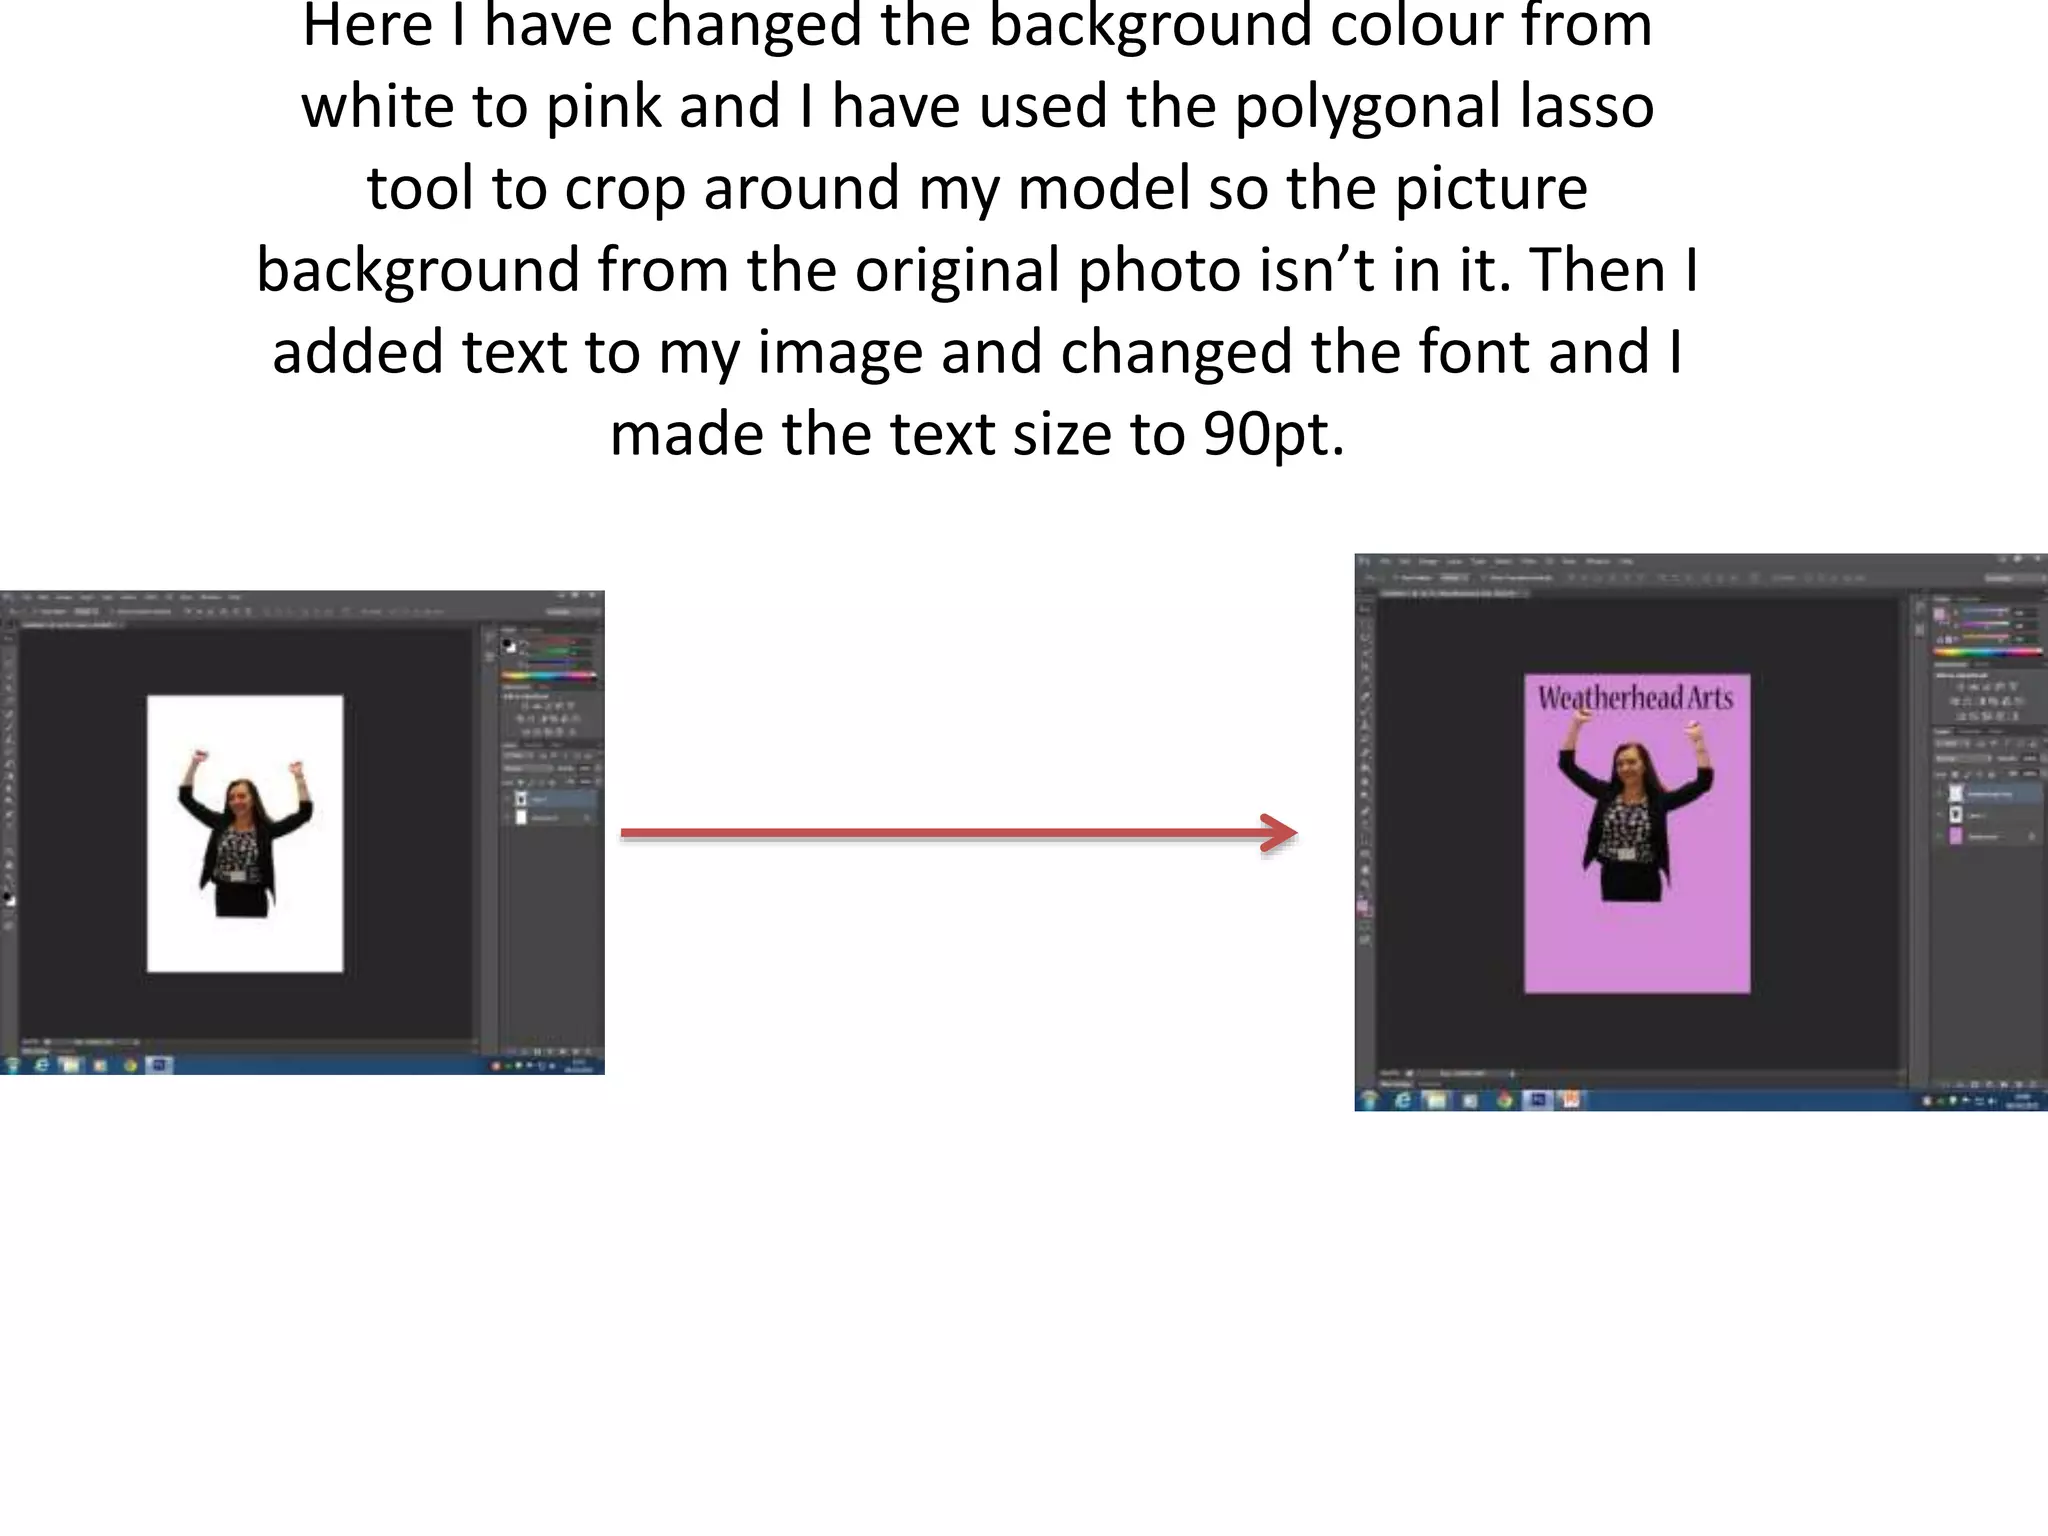Select the Crop tool in the right Photoshop screenshot

pyautogui.click(x=1365, y=666)
